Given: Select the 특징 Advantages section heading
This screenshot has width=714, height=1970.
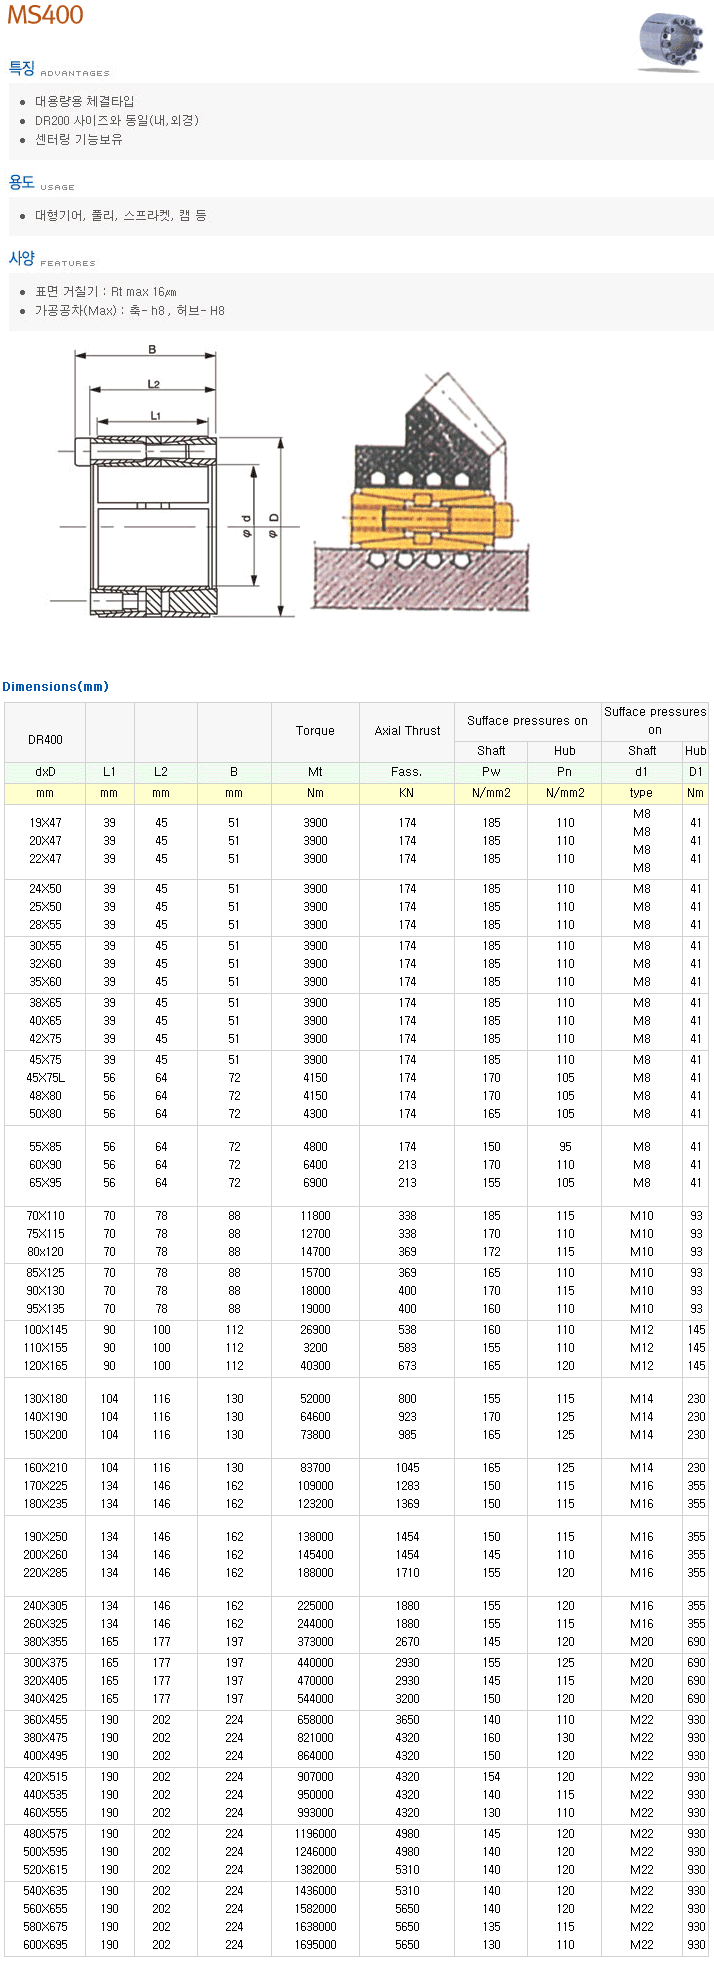Looking at the screenshot, I should click(x=59, y=69).
